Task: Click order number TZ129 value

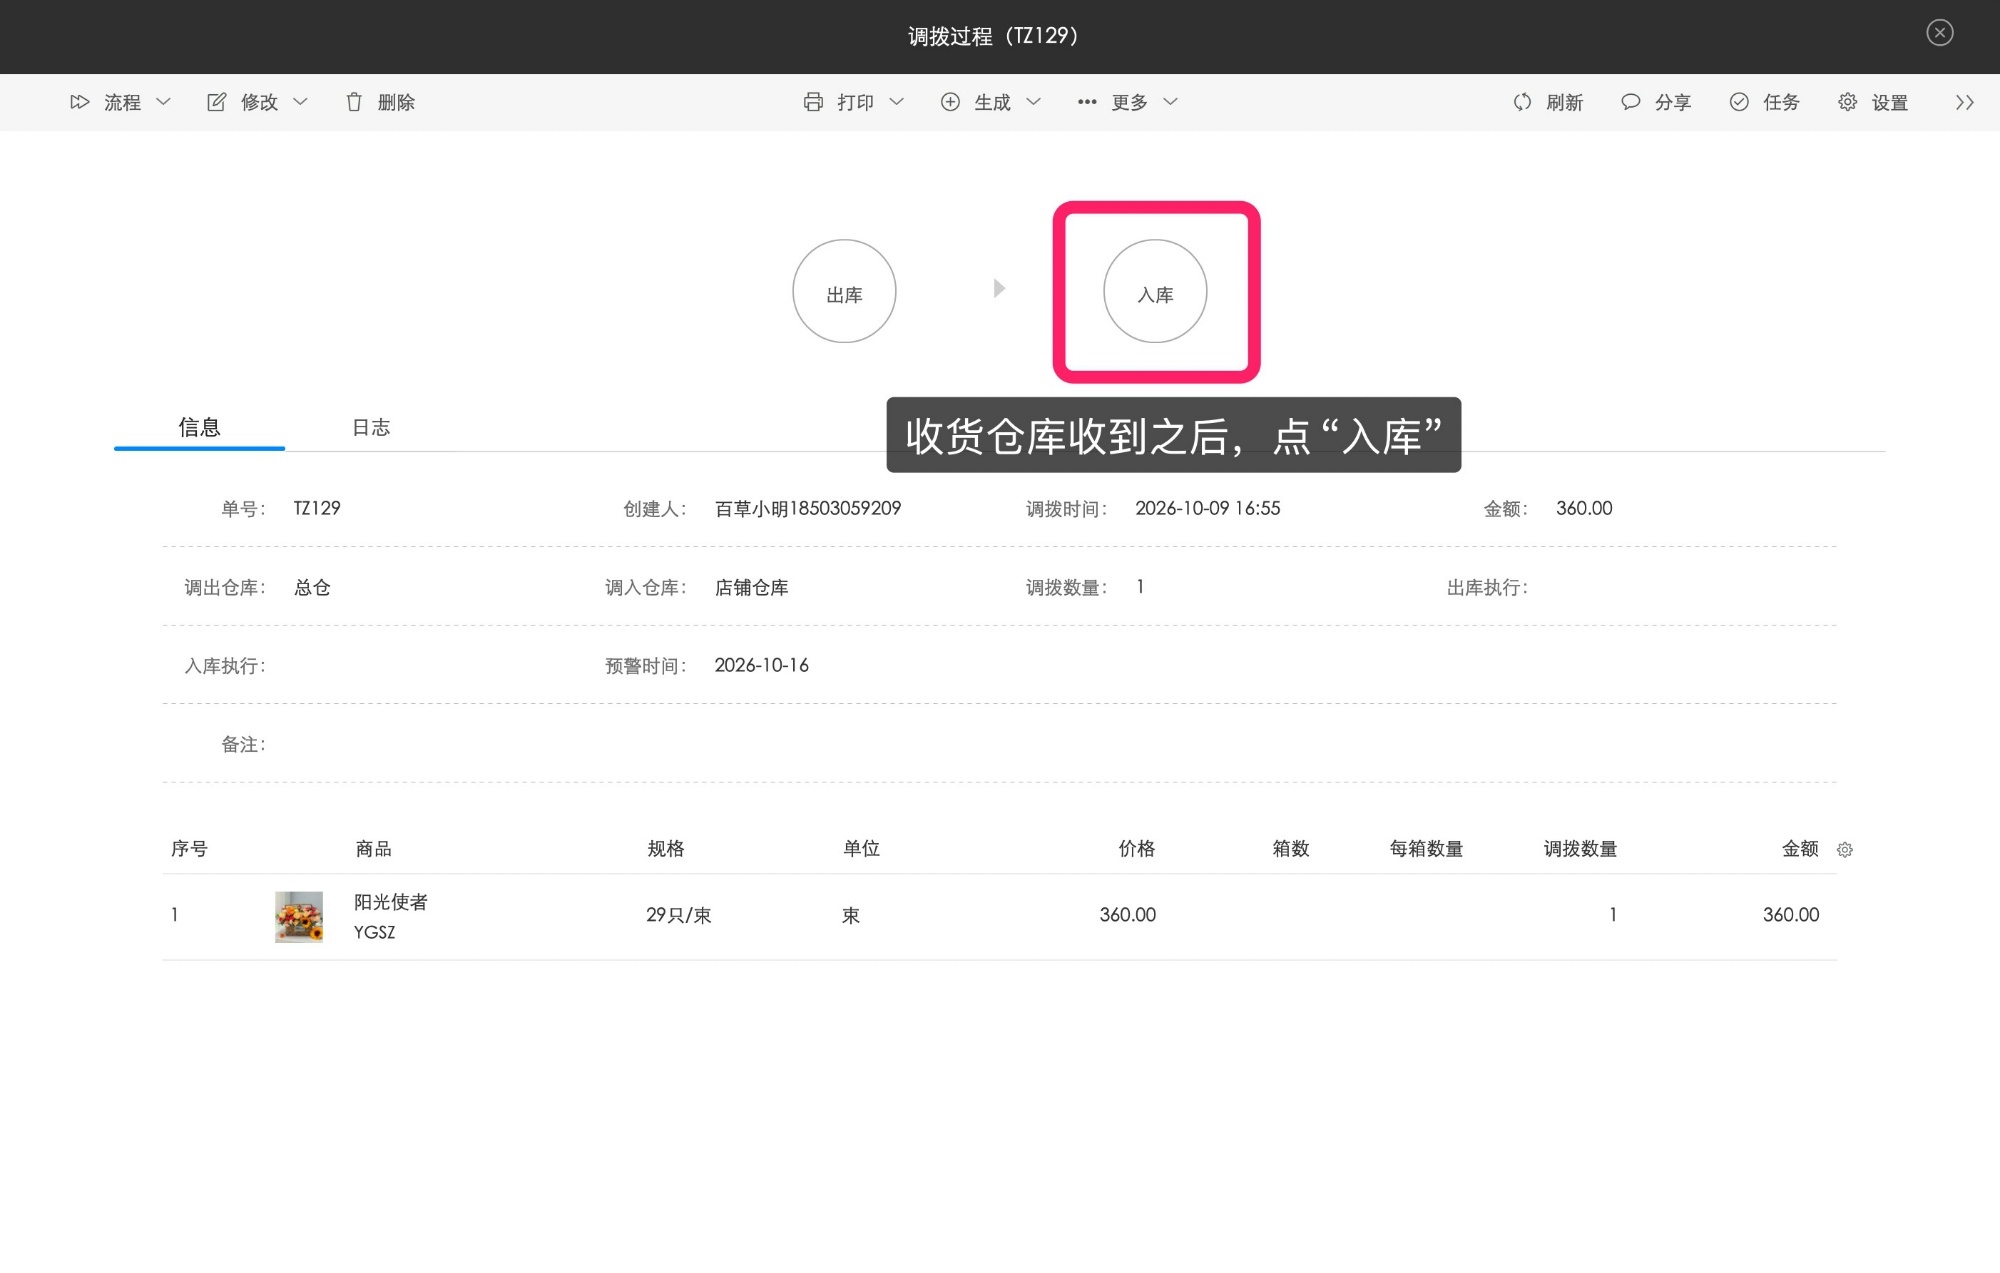Action: pos(317,508)
